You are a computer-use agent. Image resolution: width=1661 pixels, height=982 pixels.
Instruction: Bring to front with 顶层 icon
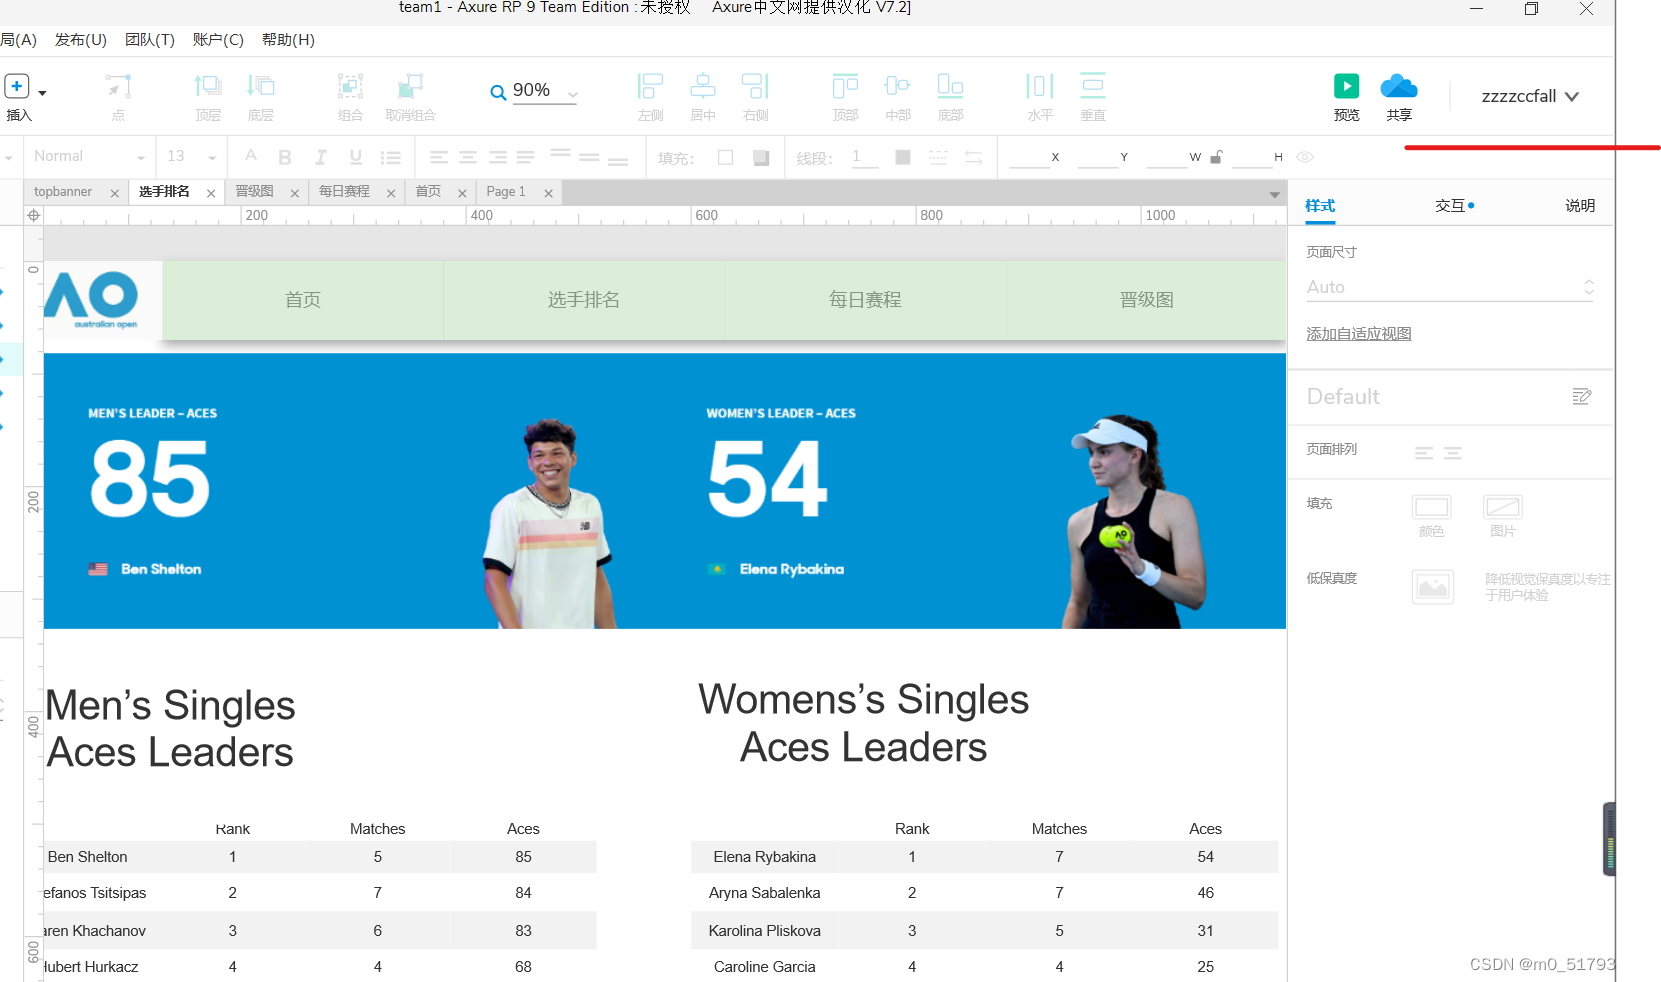(x=208, y=86)
